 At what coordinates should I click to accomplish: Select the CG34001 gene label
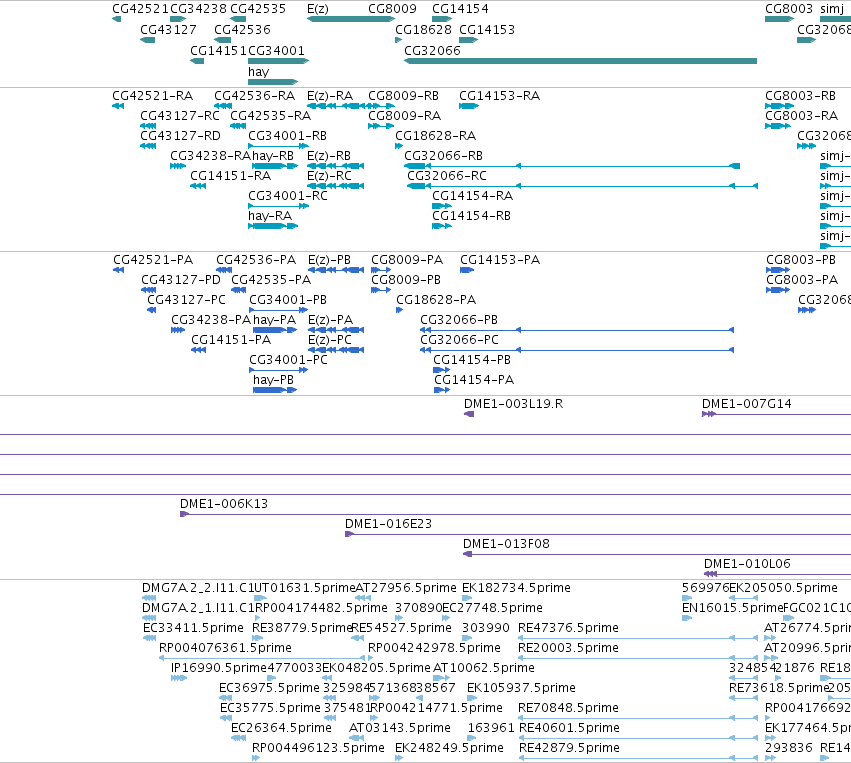tap(276, 50)
